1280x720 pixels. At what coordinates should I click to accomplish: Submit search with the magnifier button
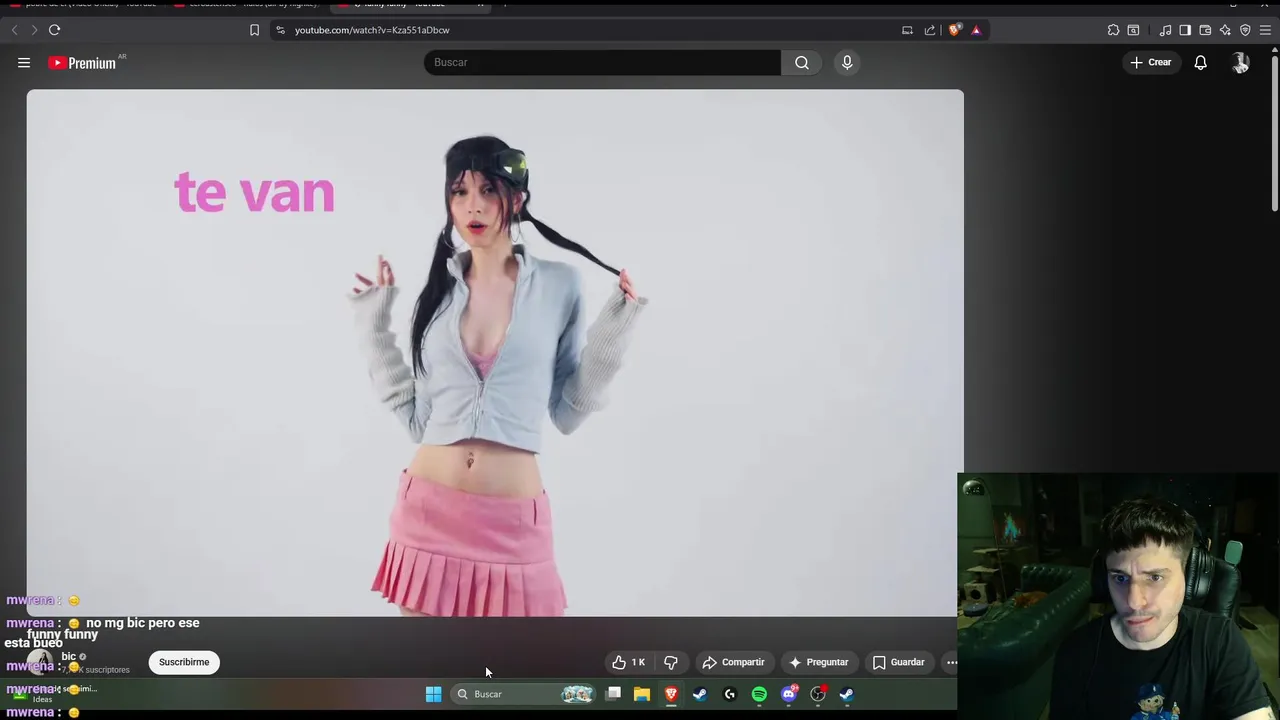[x=802, y=62]
